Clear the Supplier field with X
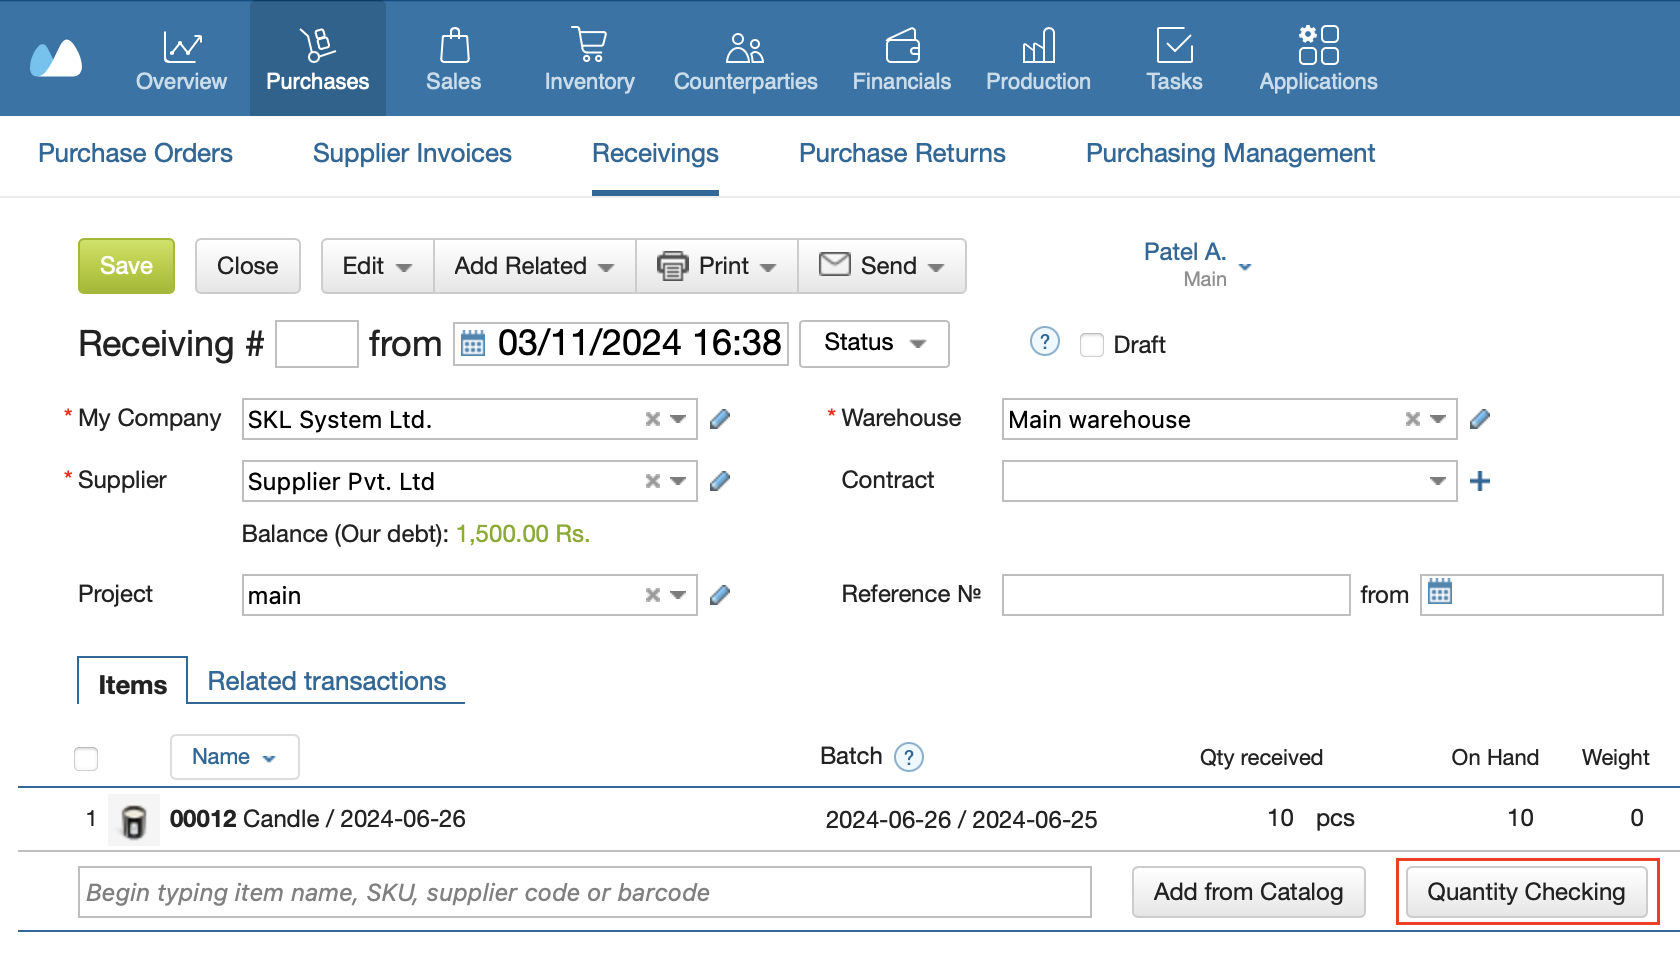The height and width of the screenshot is (958, 1680). (652, 481)
